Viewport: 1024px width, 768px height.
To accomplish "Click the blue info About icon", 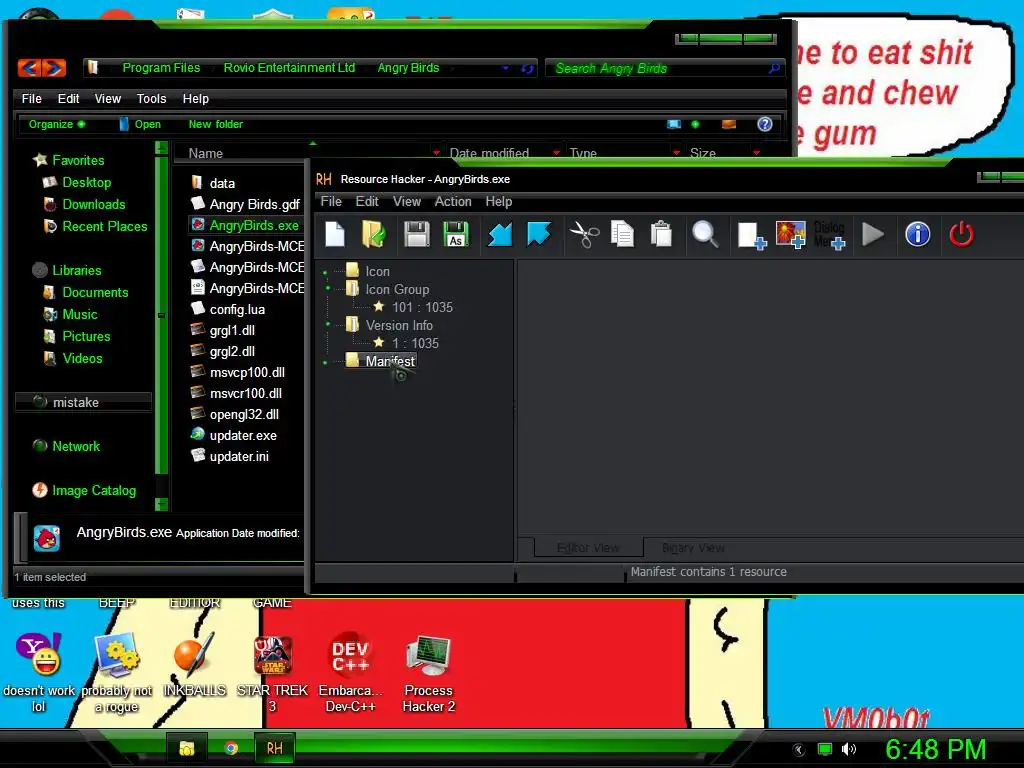I will point(918,234).
